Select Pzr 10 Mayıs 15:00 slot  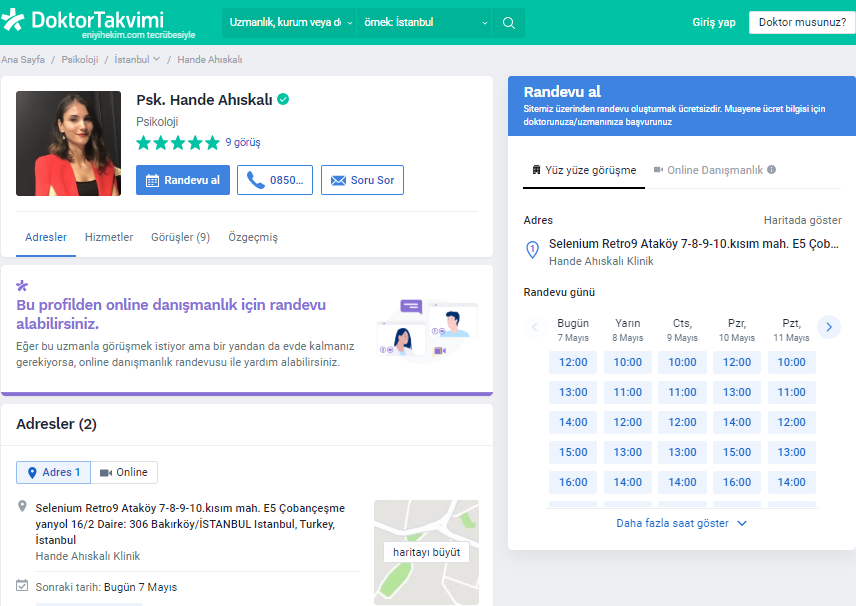tap(737, 452)
